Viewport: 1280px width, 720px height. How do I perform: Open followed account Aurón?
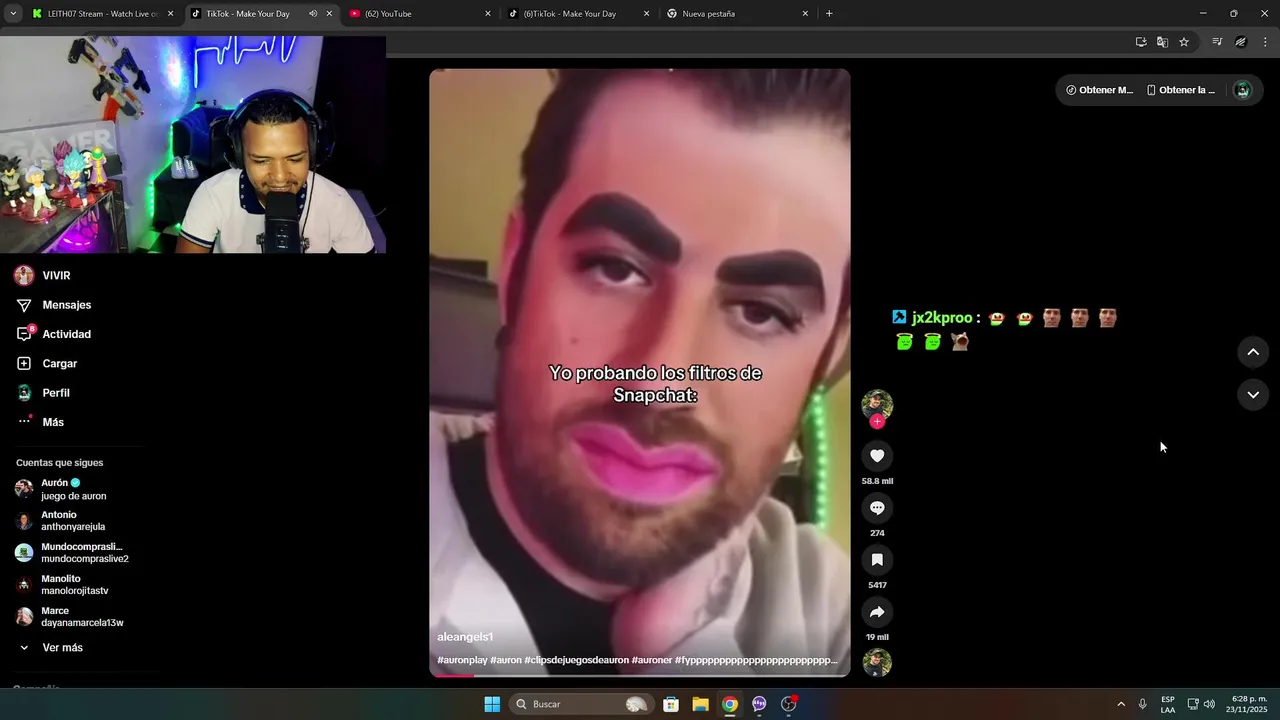[72, 489]
